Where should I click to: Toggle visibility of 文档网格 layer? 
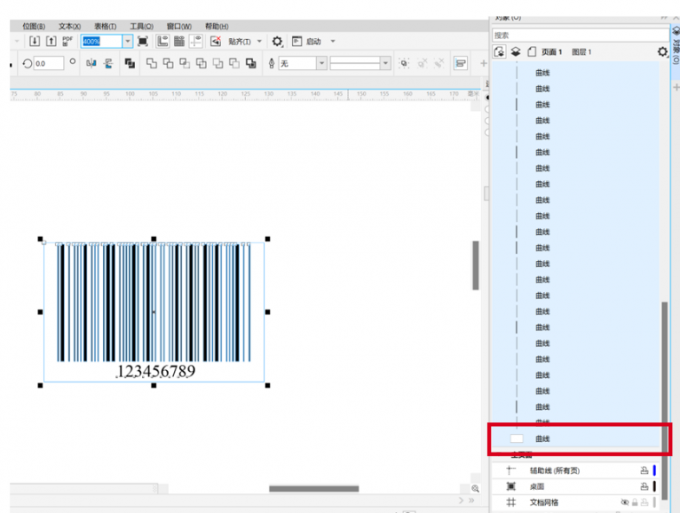pyautogui.click(x=623, y=502)
